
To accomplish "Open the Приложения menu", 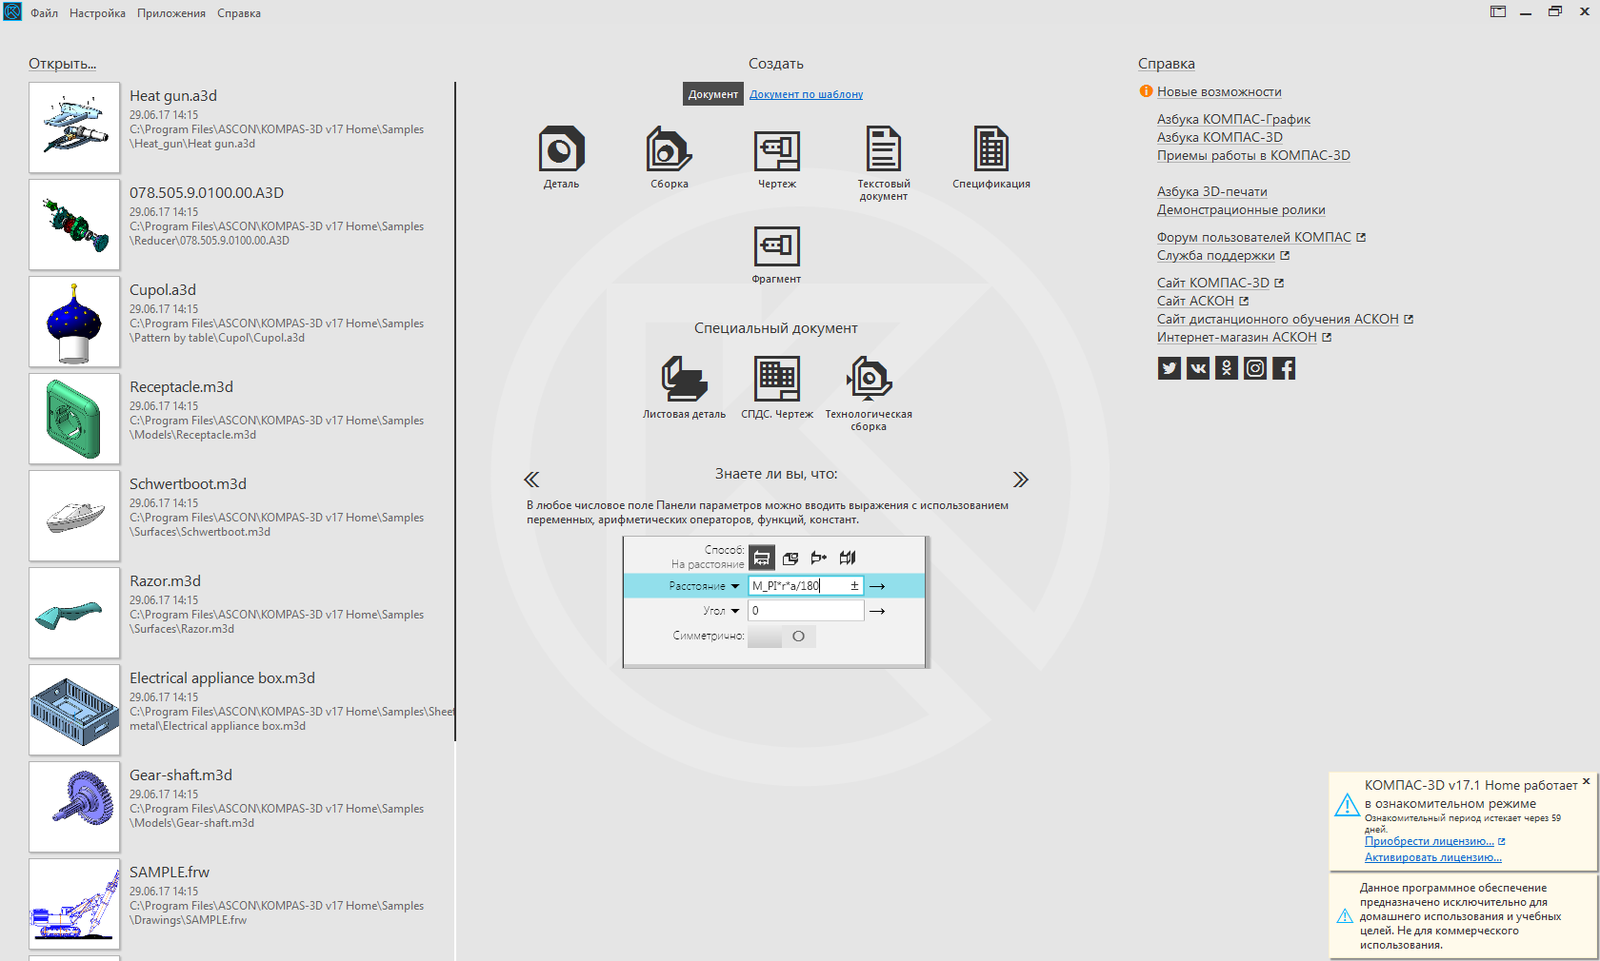I will (171, 13).
